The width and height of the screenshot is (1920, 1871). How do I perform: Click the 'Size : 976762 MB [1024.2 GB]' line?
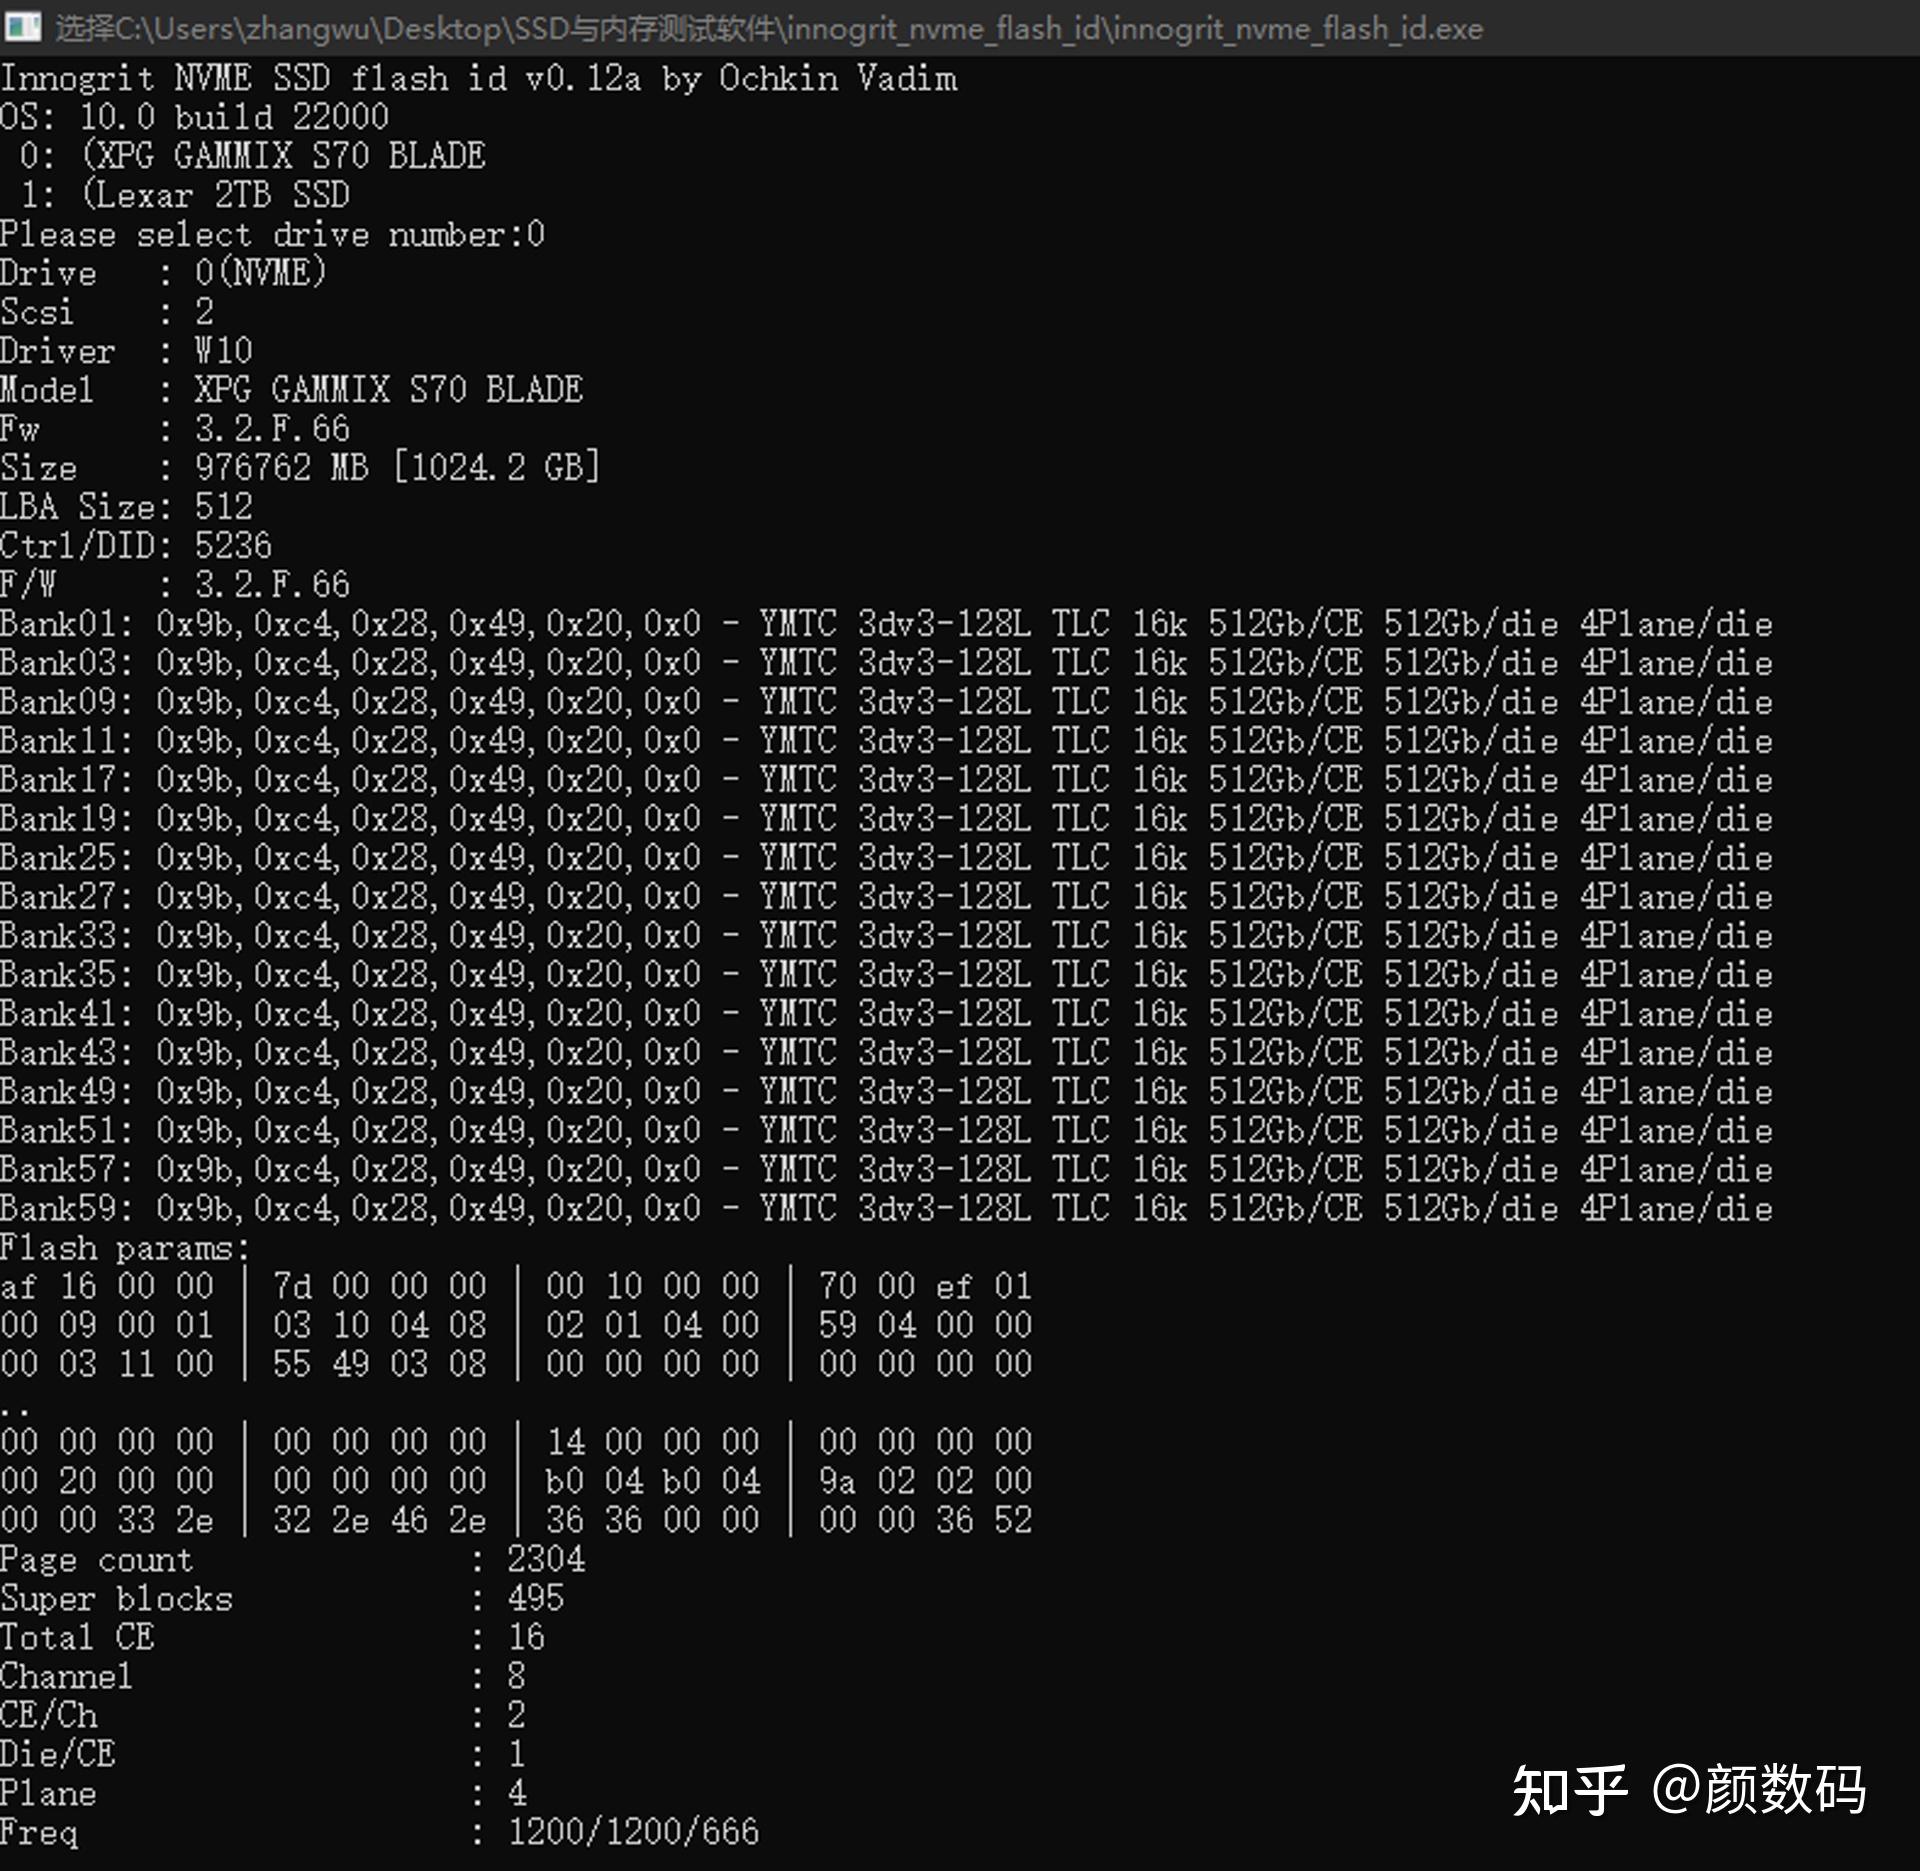click(x=300, y=468)
